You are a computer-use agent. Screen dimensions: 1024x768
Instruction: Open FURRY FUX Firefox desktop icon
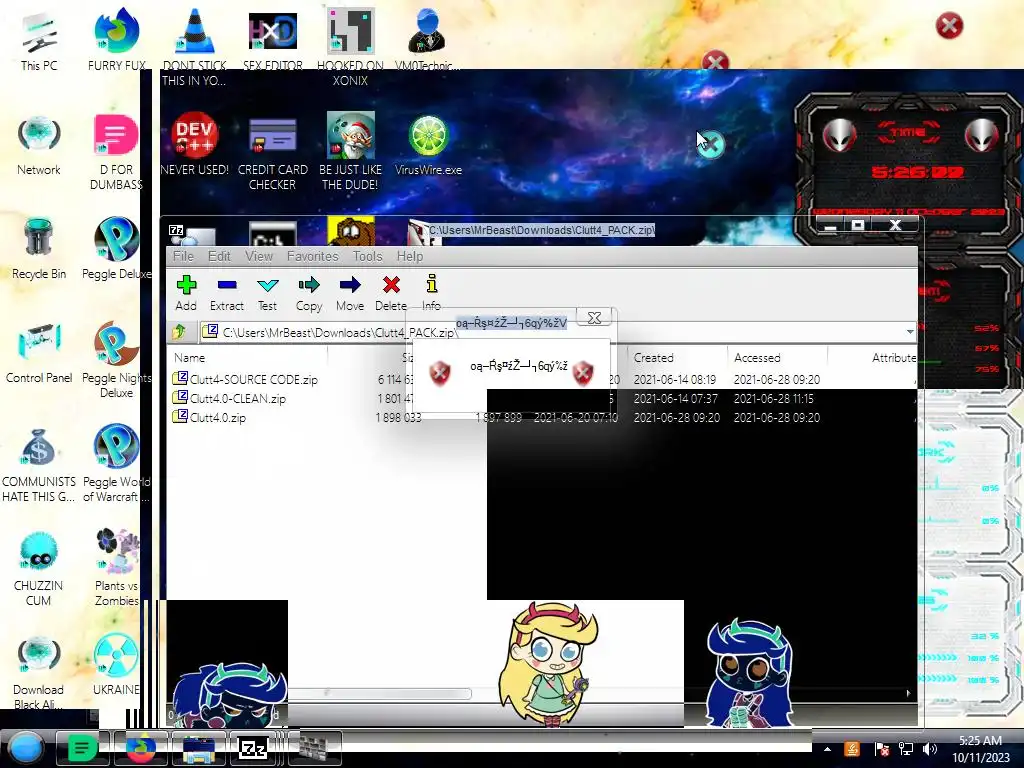pos(117,40)
